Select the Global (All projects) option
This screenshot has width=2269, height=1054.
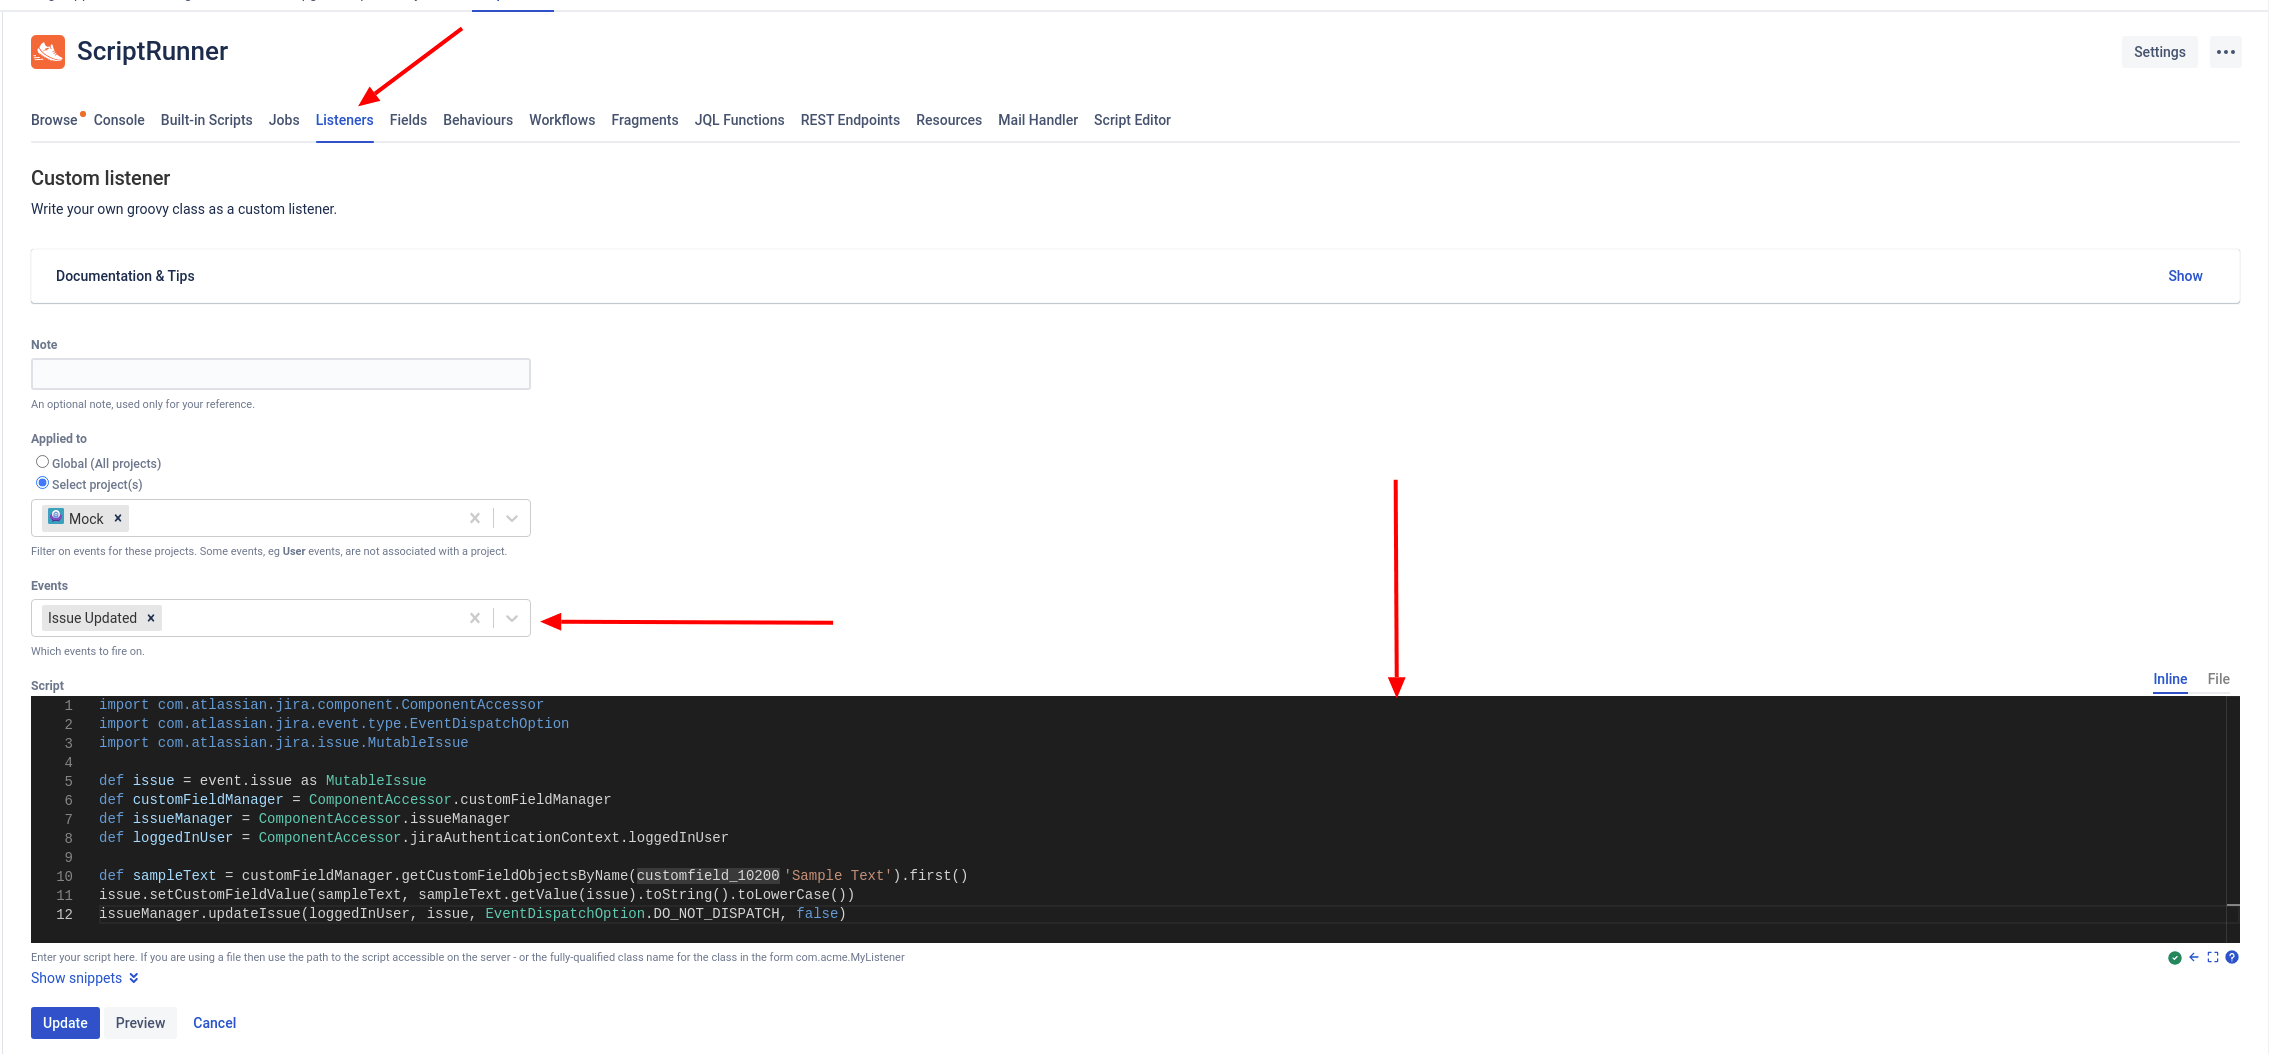(x=42, y=461)
